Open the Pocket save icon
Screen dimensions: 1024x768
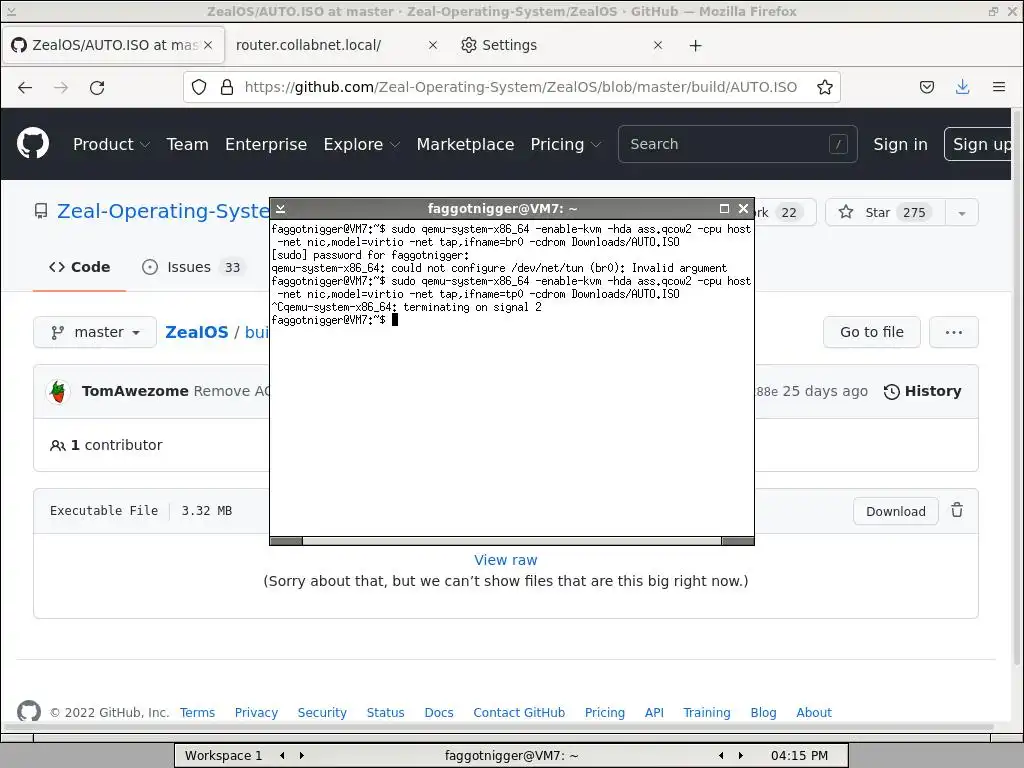click(927, 87)
